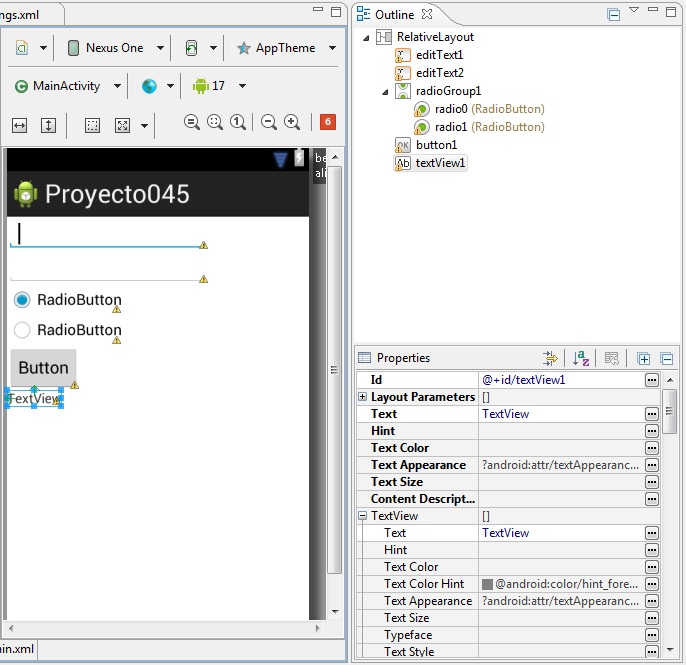
Task: Collapse all properties icon
Action: tap(666, 359)
